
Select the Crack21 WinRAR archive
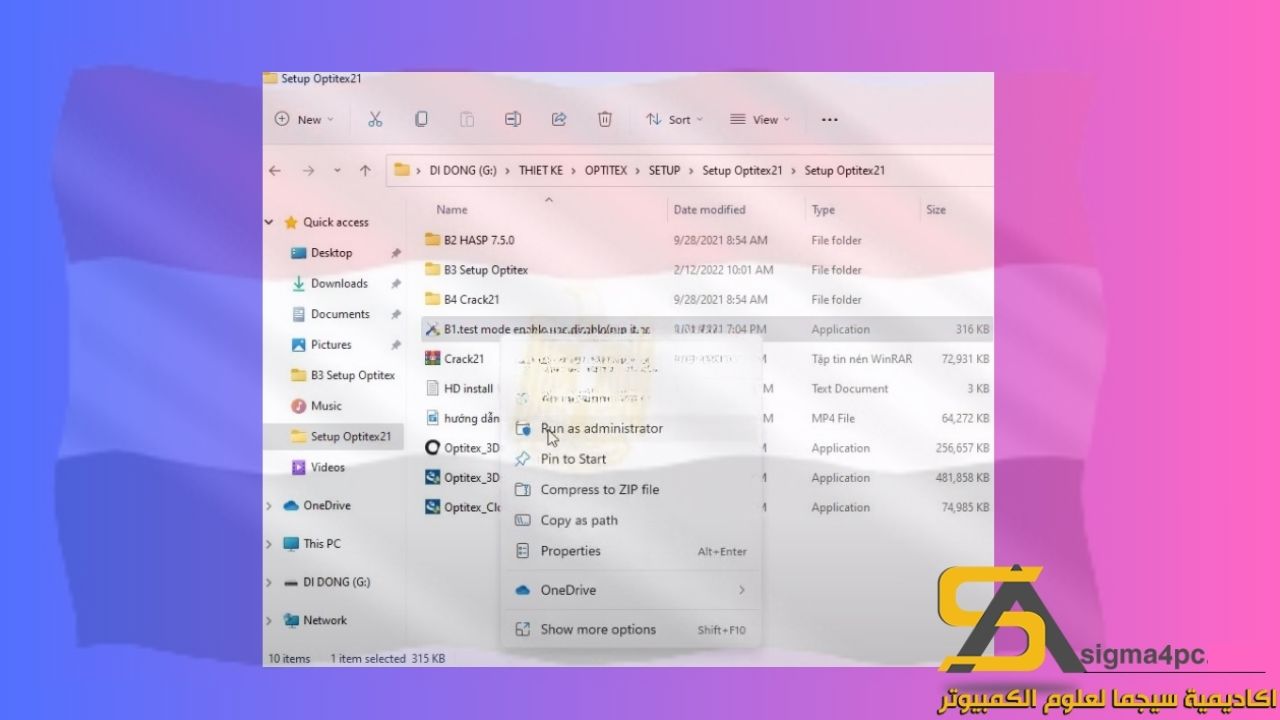(x=464, y=359)
